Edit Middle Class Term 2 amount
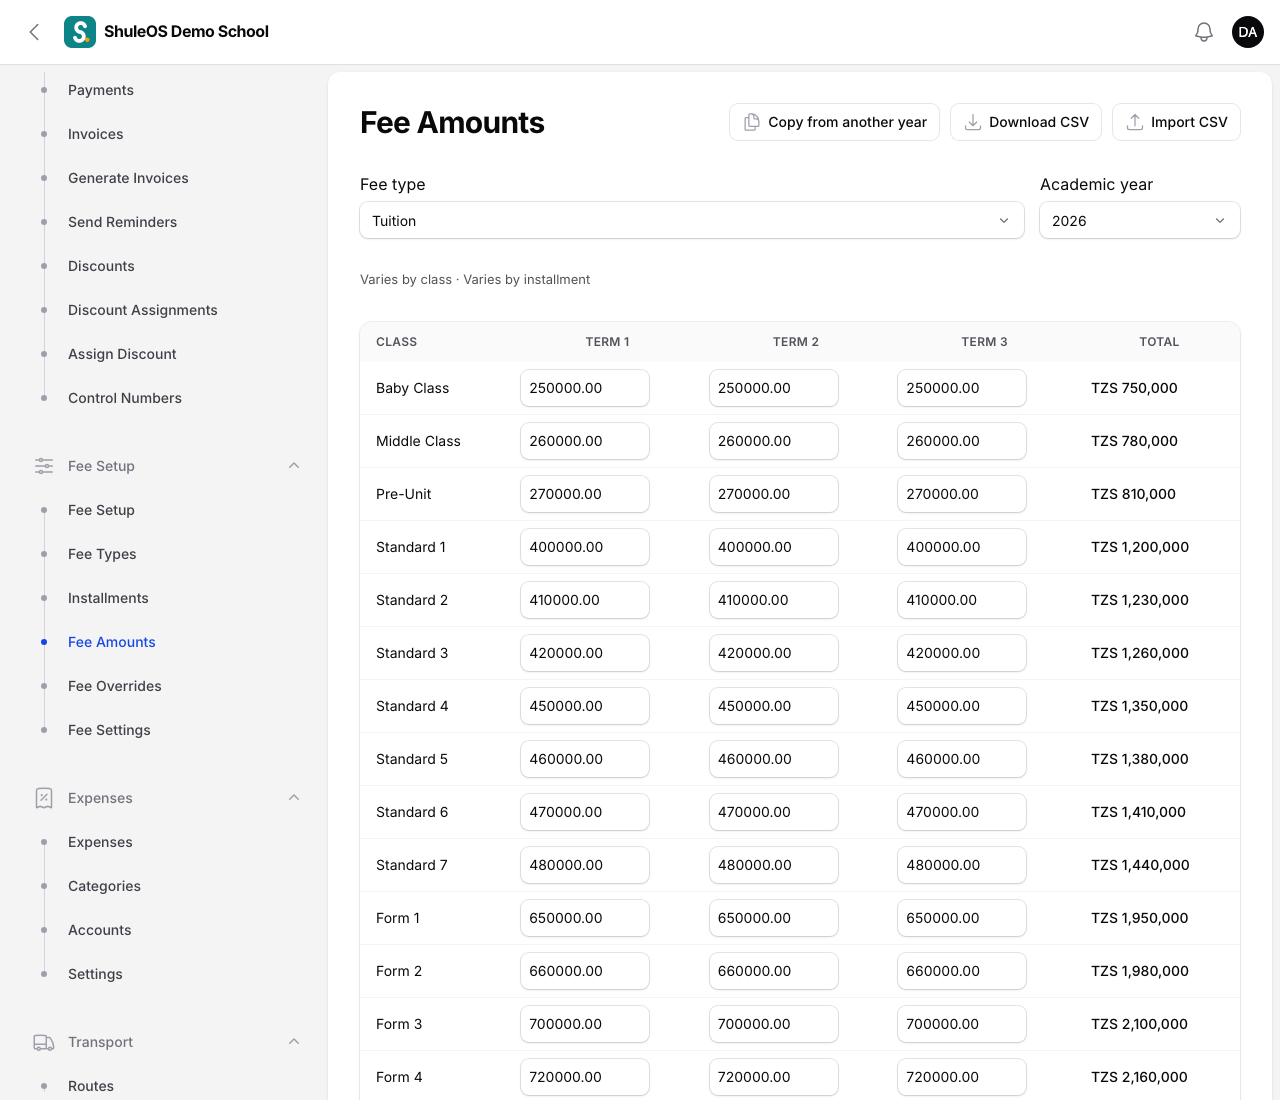Screen dimensions: 1280x1100 pos(773,441)
